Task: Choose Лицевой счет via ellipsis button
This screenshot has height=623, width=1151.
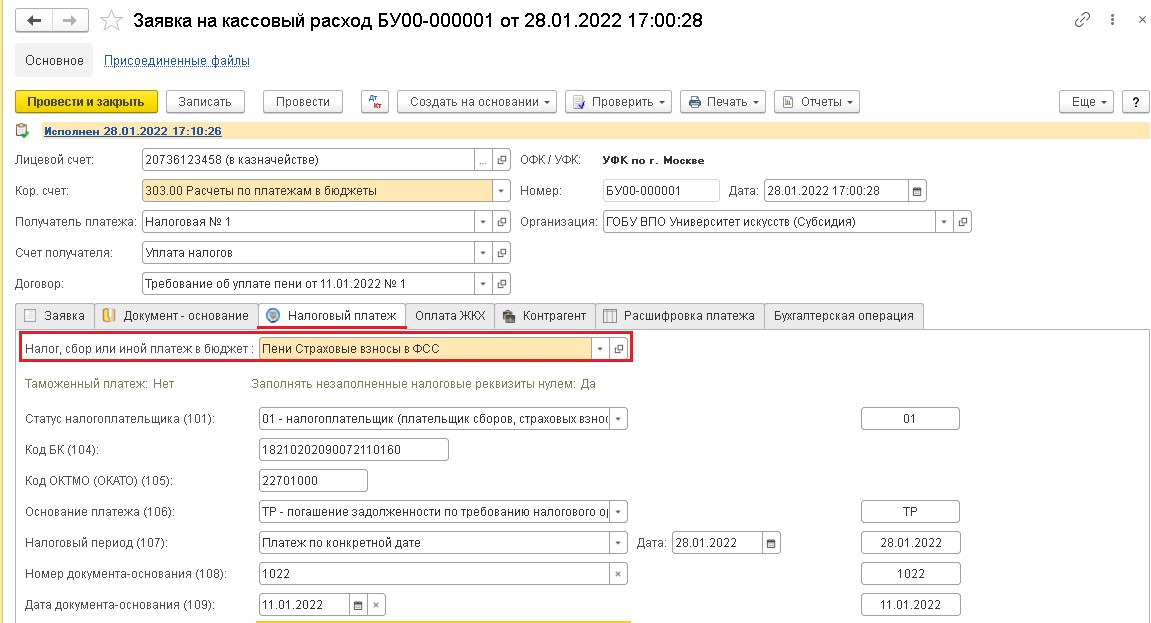Action: (483, 160)
